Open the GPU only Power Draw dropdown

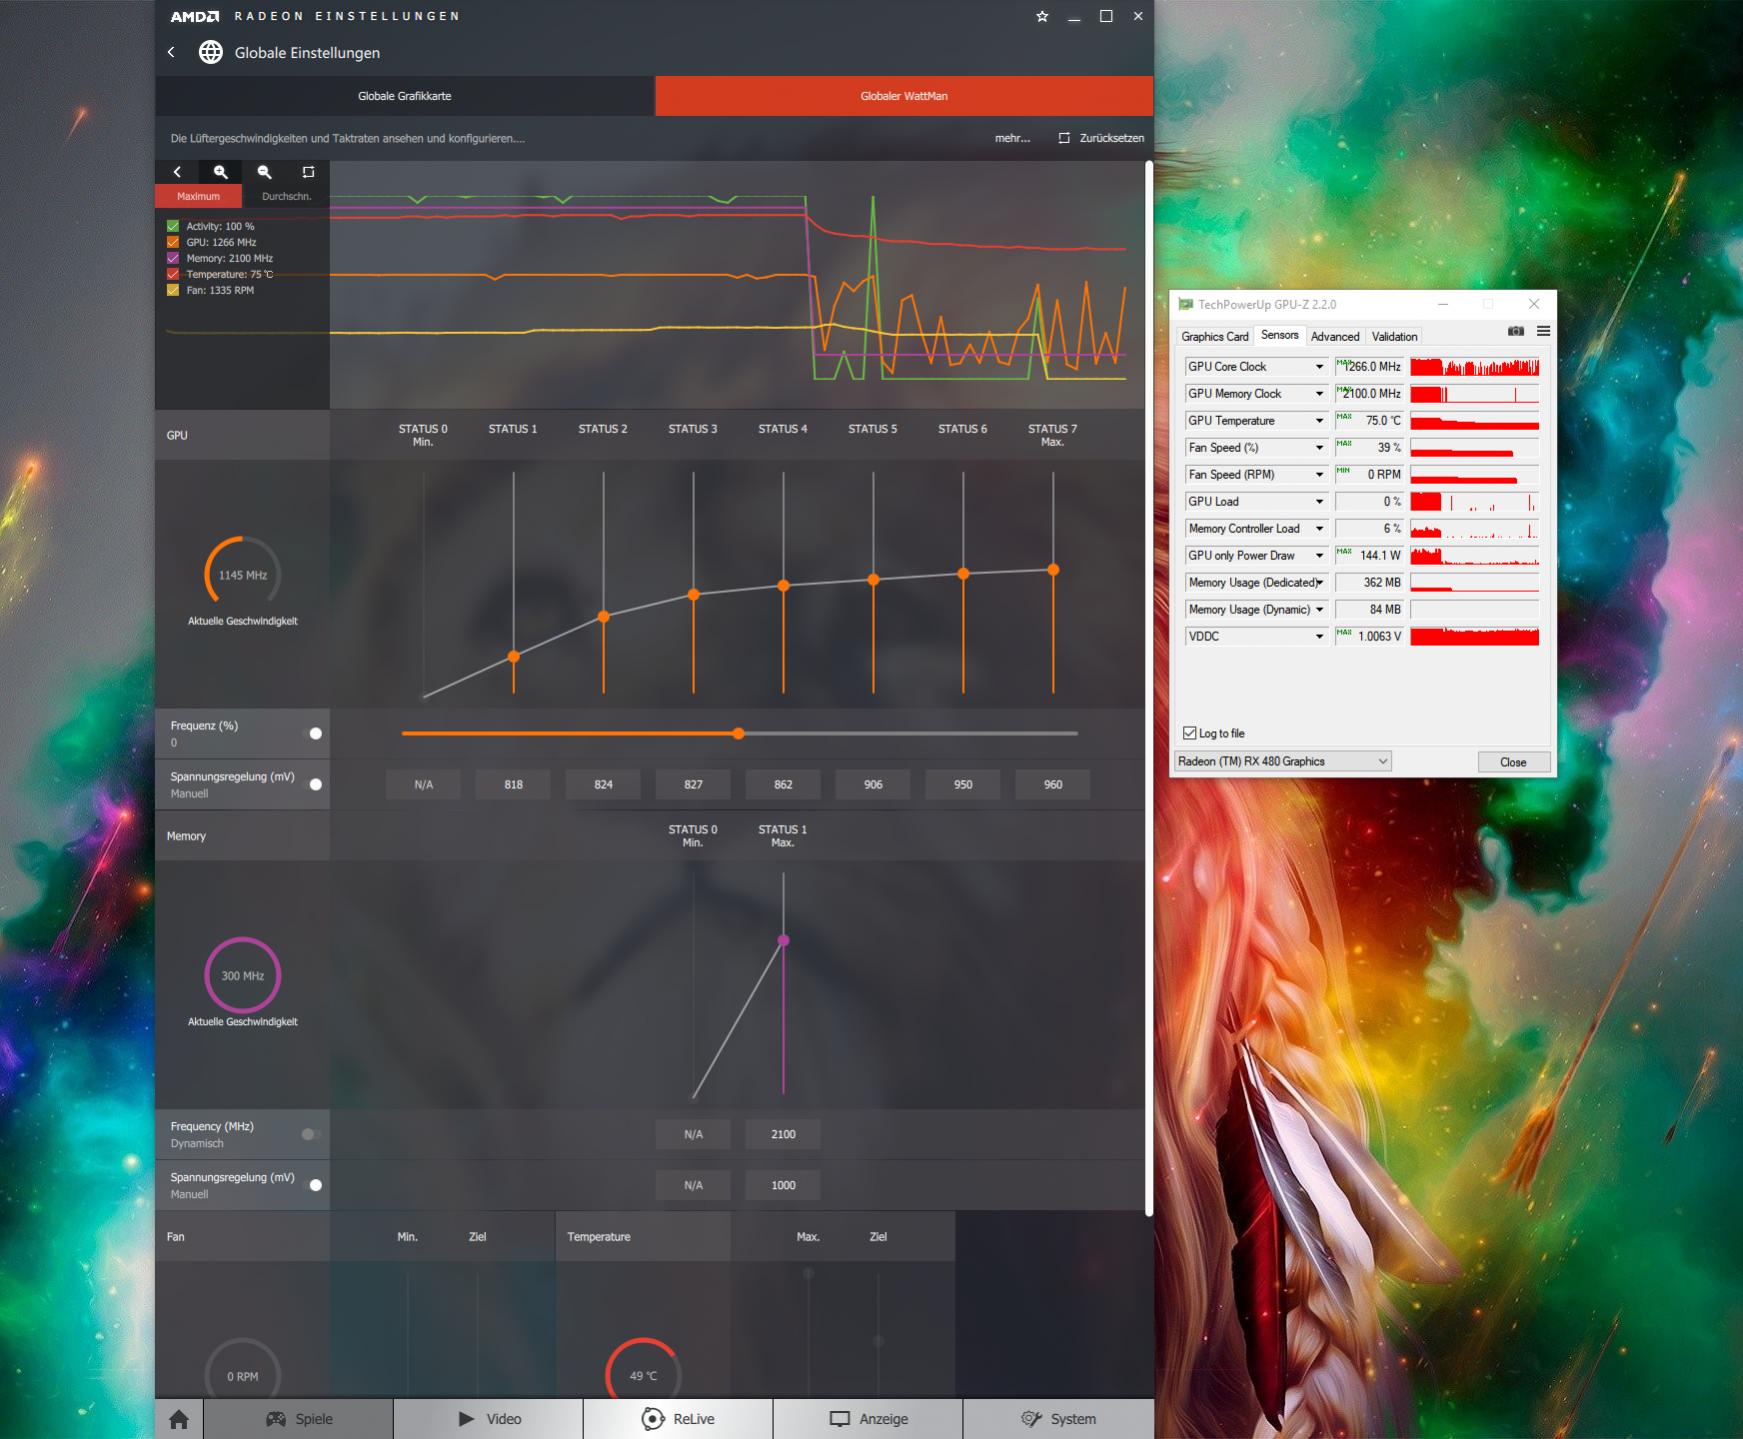1319,556
